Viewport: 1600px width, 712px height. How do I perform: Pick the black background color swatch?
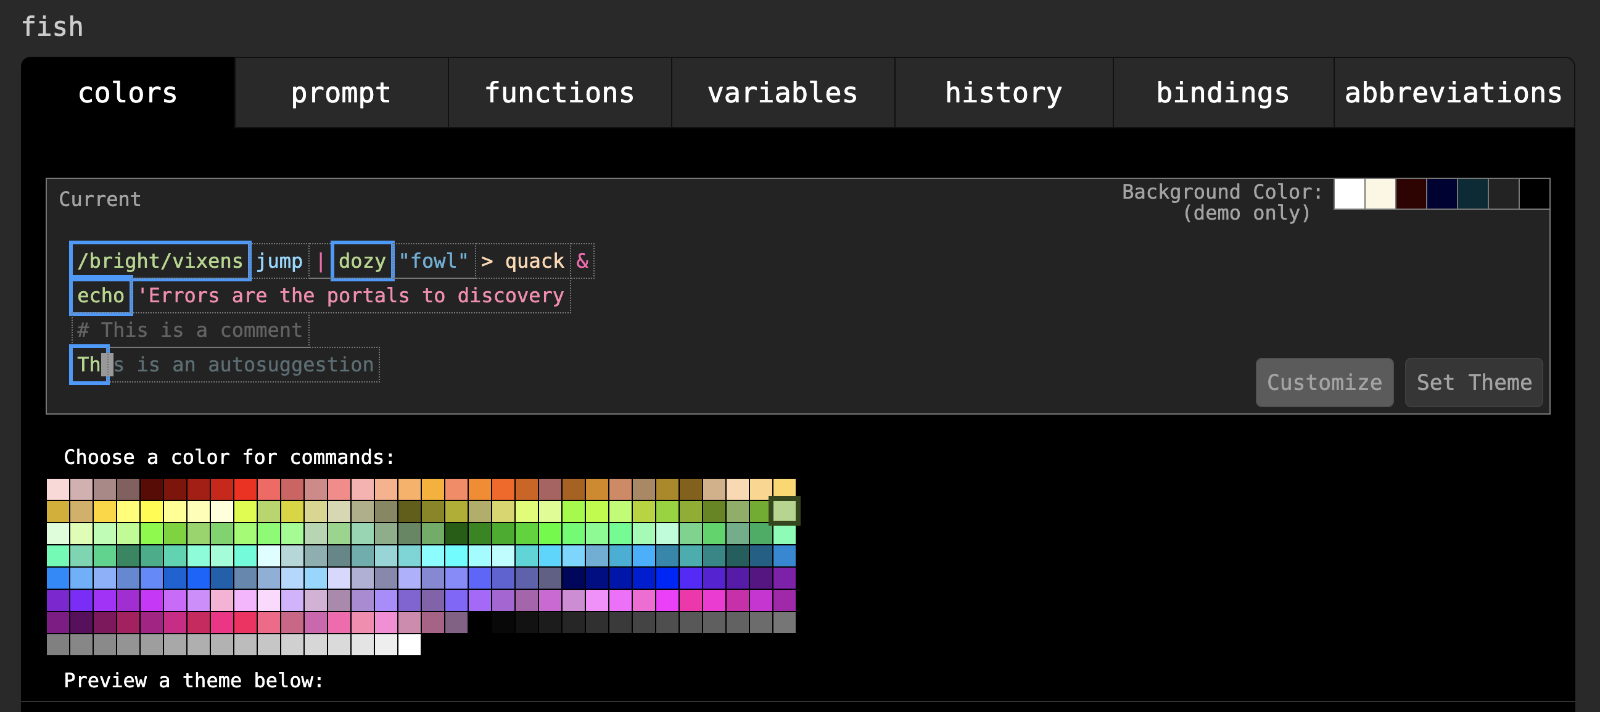click(1535, 194)
